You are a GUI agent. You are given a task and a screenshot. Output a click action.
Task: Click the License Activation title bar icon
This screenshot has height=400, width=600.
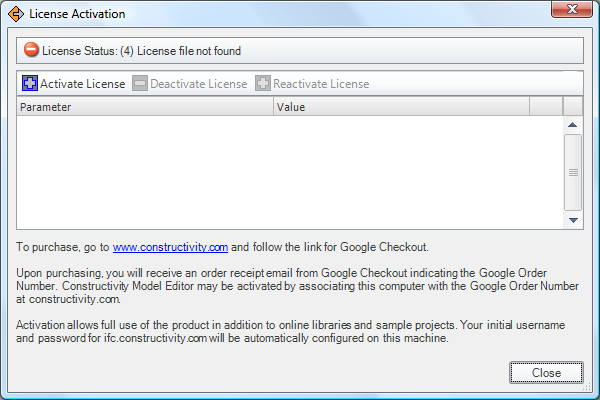click(16, 14)
